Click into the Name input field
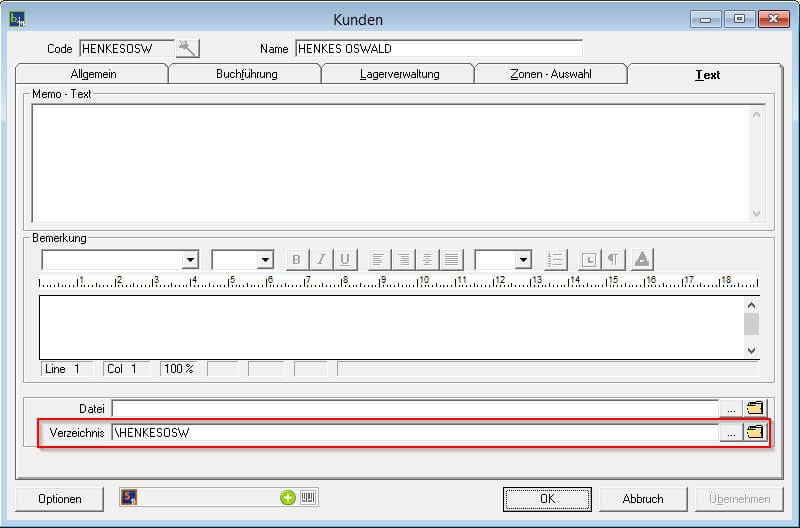800x528 pixels. click(x=439, y=49)
